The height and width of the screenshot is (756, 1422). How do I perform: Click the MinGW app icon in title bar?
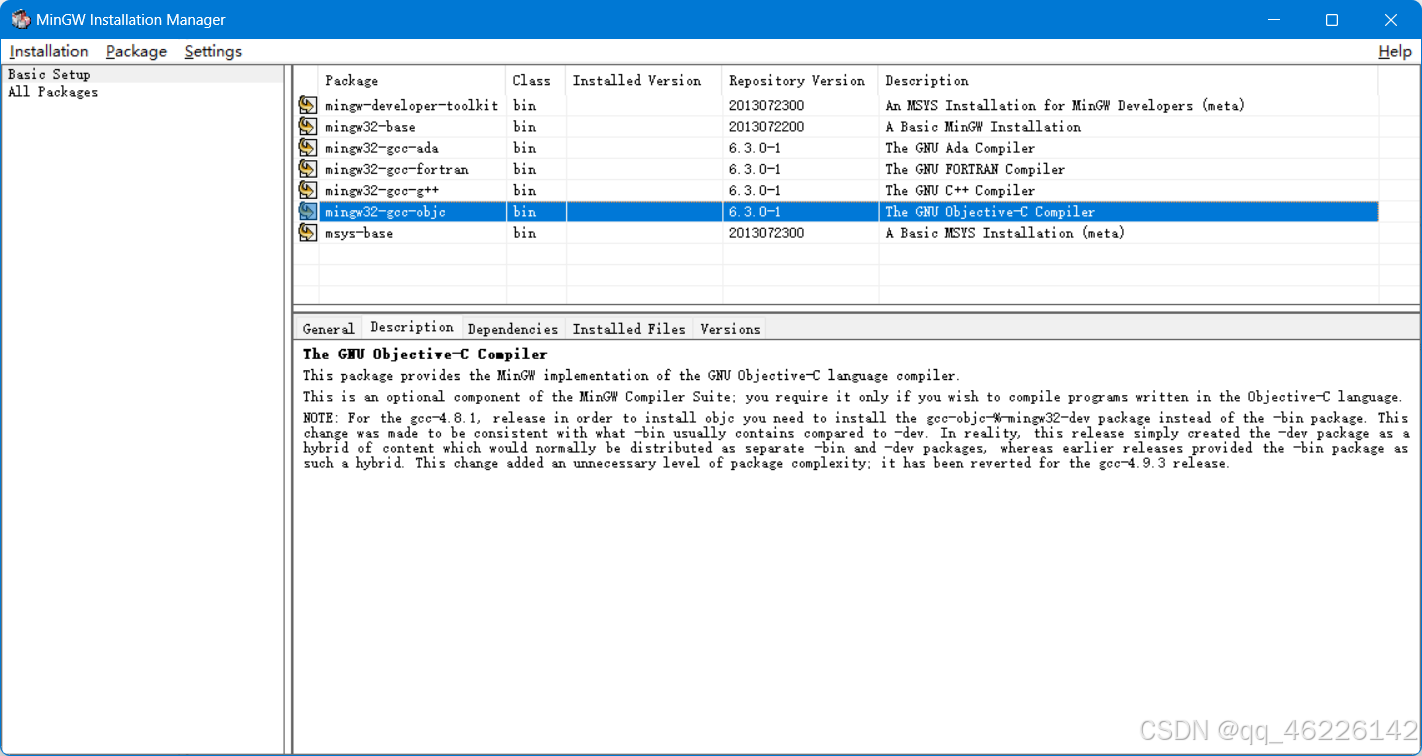click(x=20, y=20)
